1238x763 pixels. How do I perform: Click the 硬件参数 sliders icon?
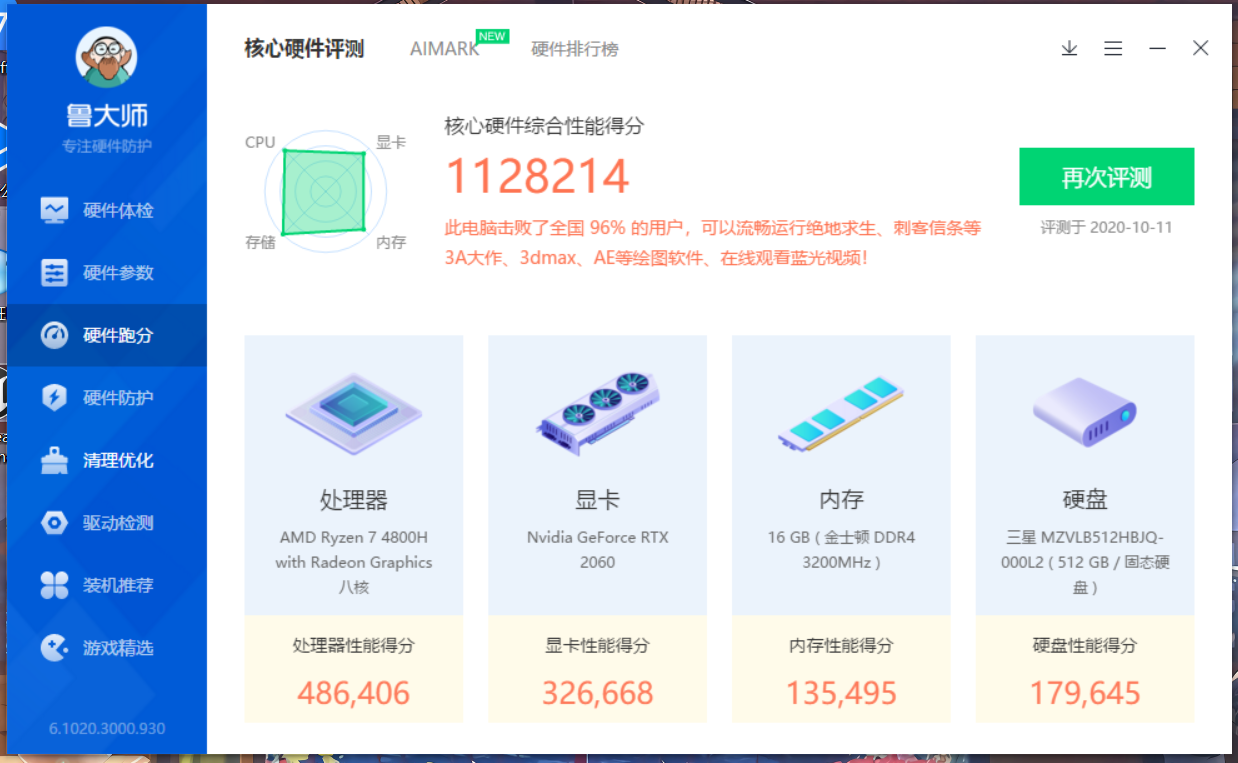pos(54,273)
